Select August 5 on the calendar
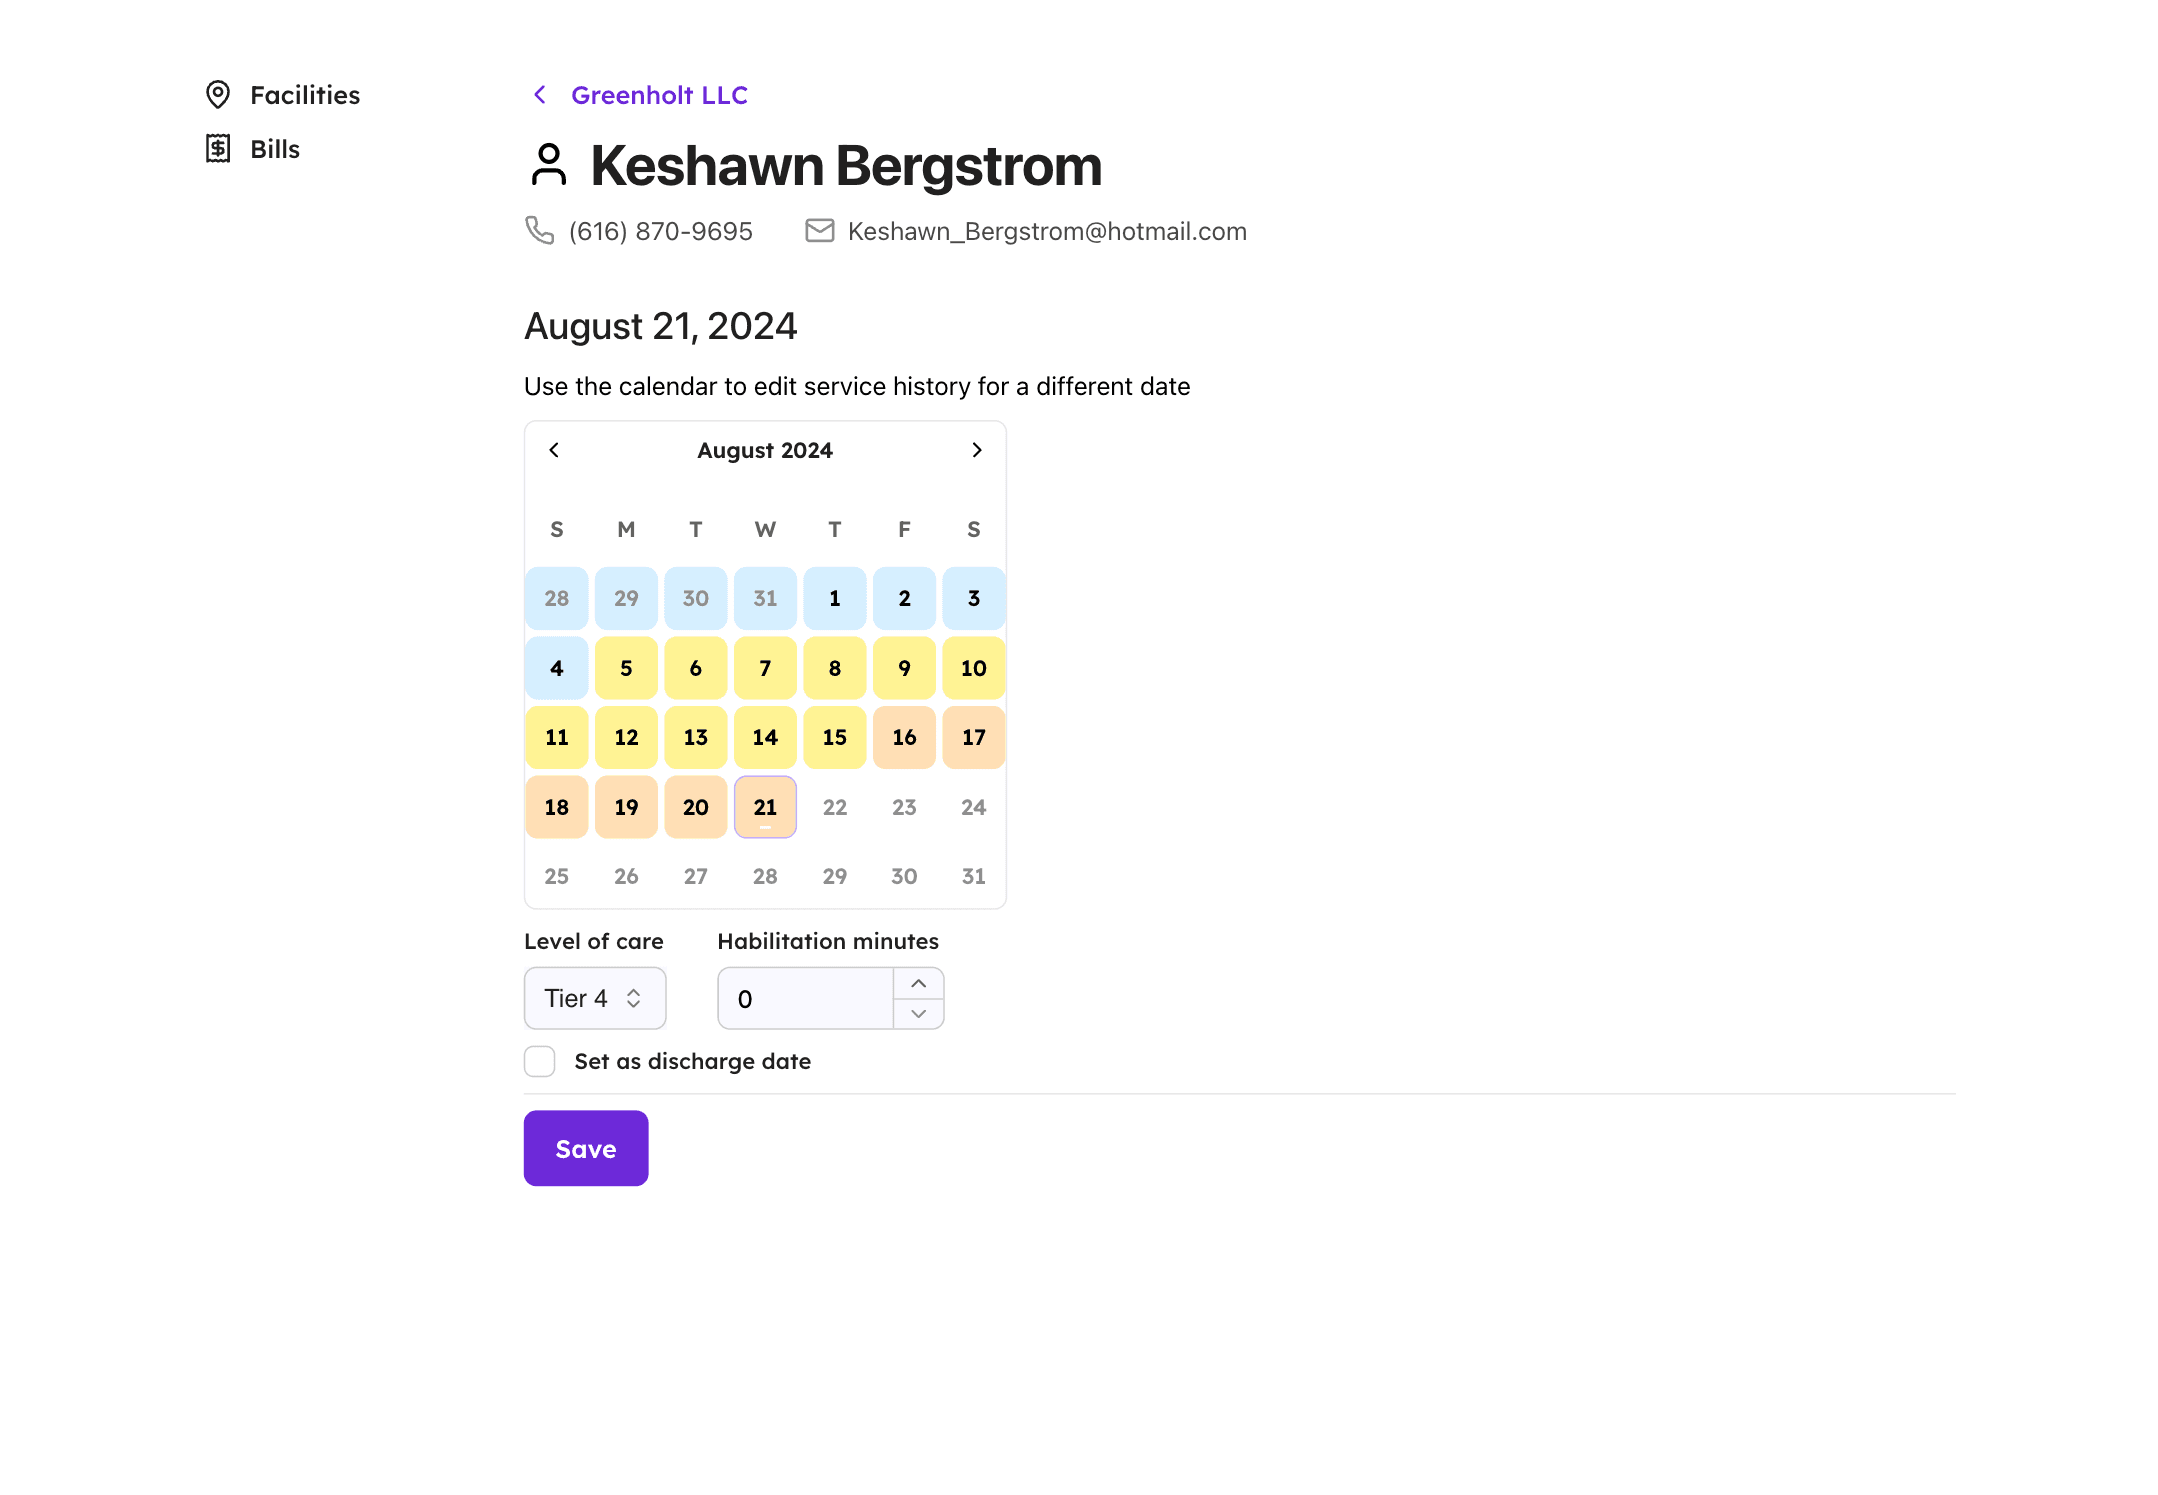Image resolution: width=2158 pixels, height=1495 pixels. [x=626, y=668]
